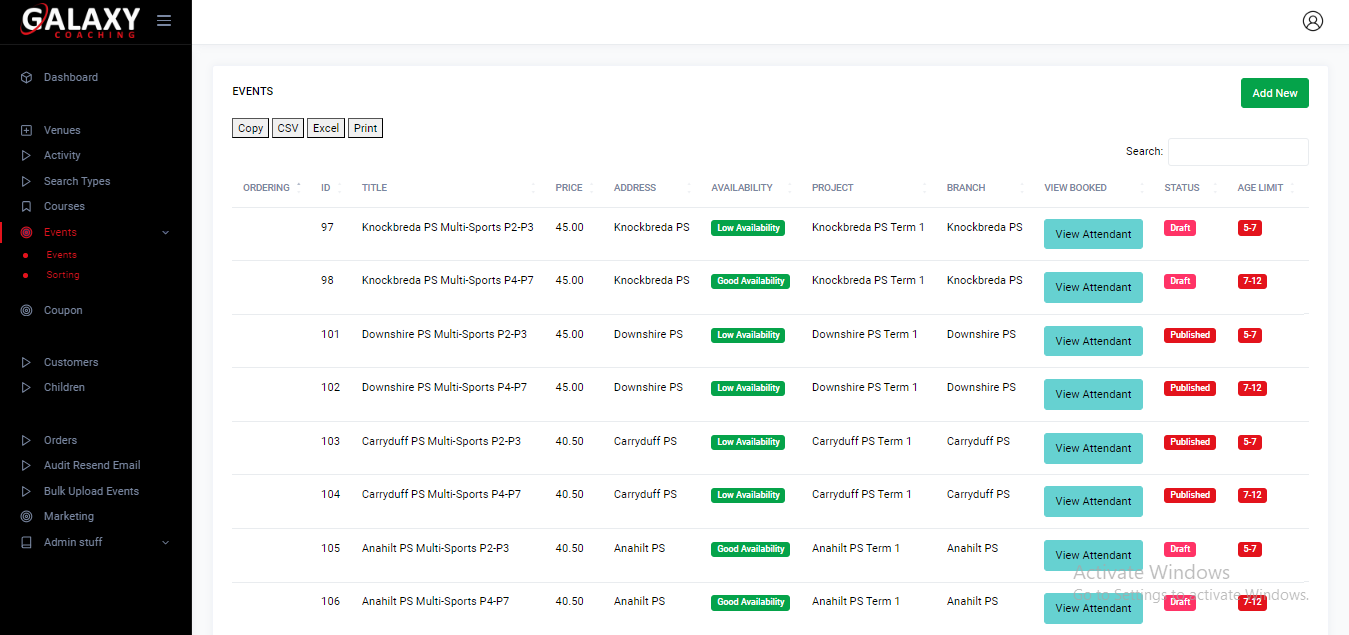Open Customers in the sidebar
Screen dimensions: 1349x635
(71, 363)
